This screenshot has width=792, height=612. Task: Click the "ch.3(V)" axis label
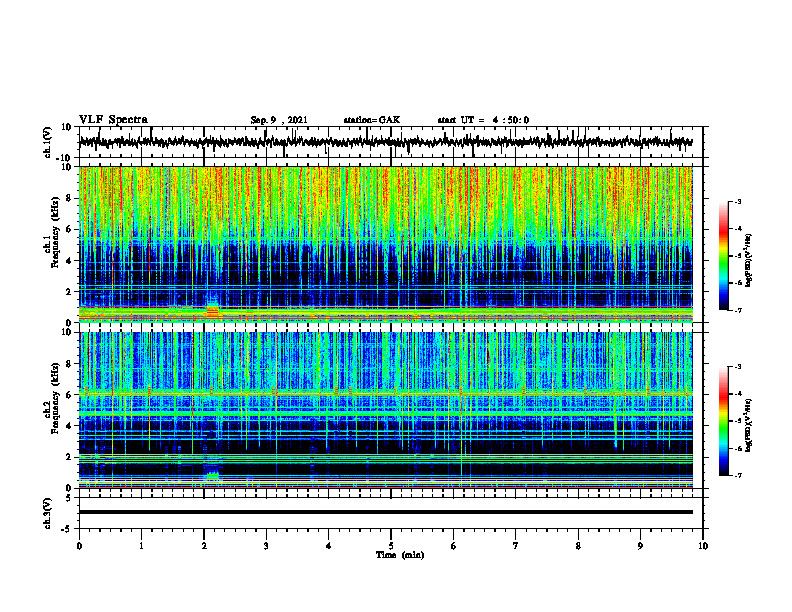49,514
